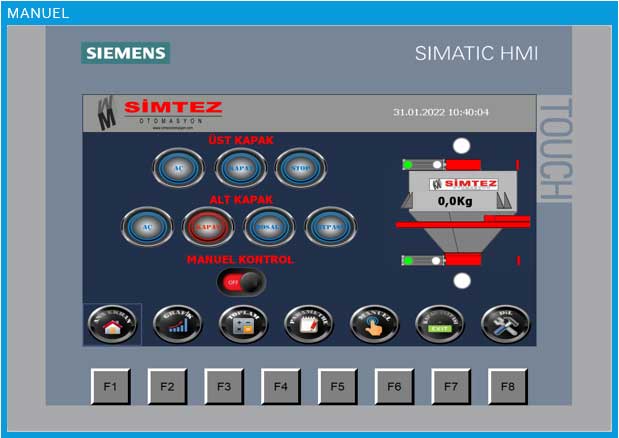This screenshot has width=619, height=438.
Task: Click the BYPASS button under ALT KAPAK
Action: tap(330, 227)
